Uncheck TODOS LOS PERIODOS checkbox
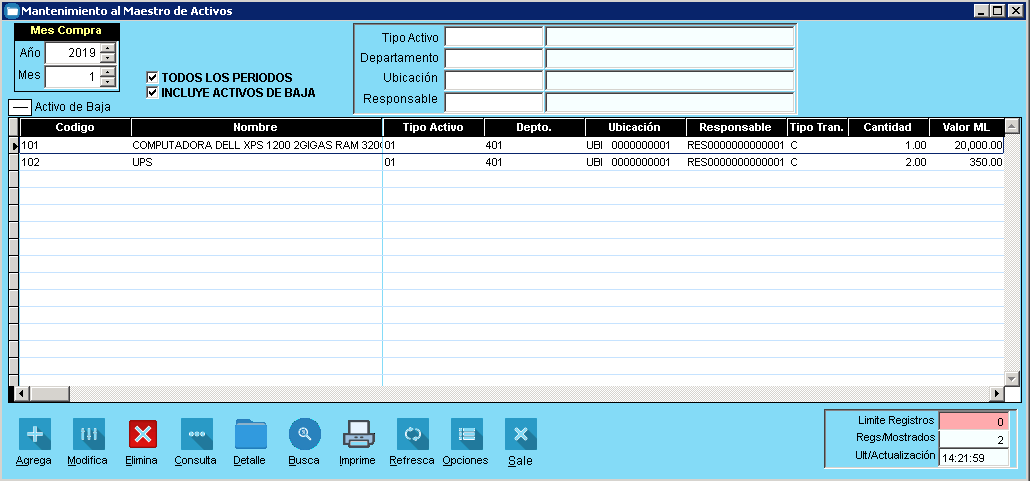 pos(153,77)
